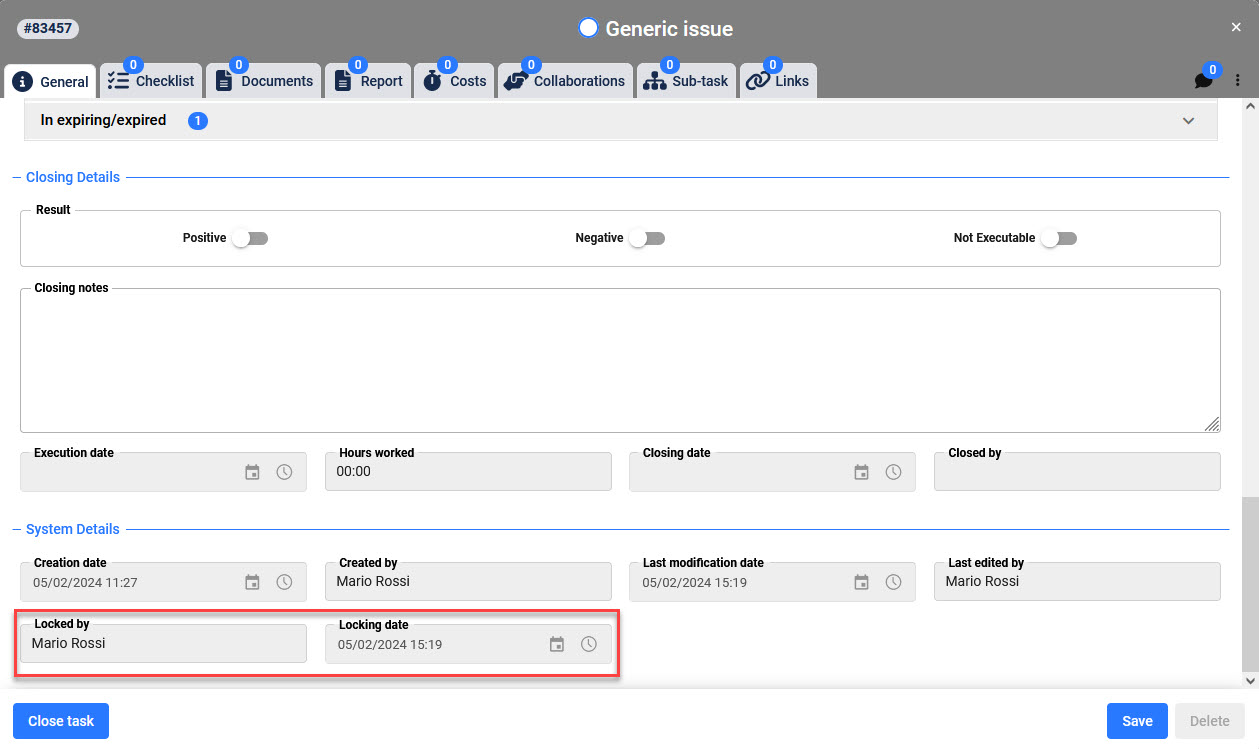1259x749 pixels.
Task: Toggle the Positive result switch
Action: (249, 239)
